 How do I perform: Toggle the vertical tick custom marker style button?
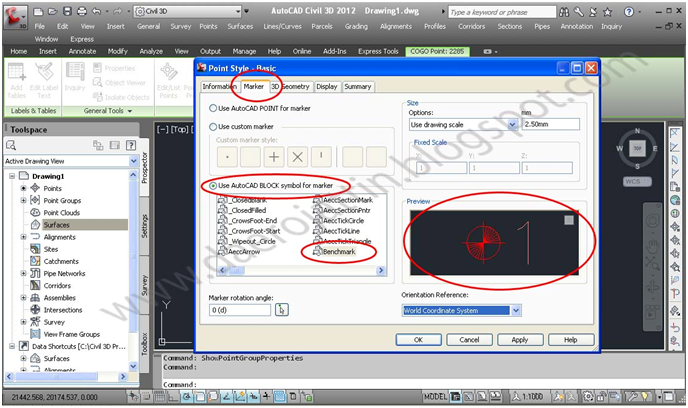pyautogui.click(x=321, y=157)
